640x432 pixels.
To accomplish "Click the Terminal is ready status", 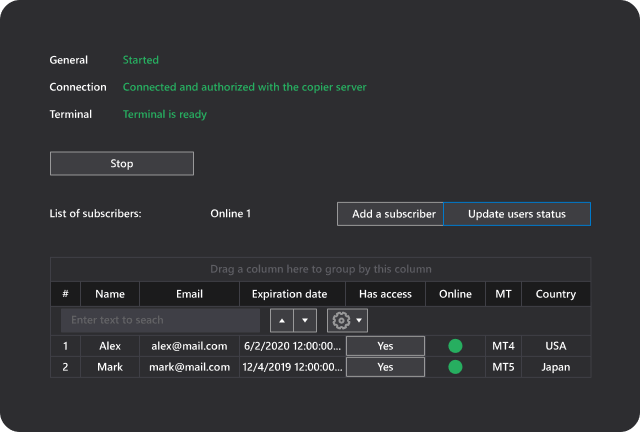I will click(x=165, y=114).
